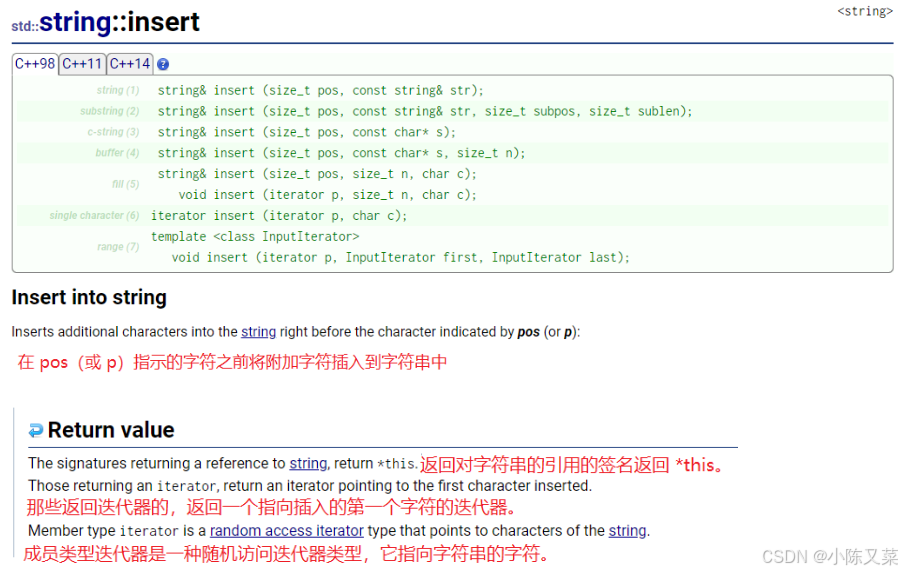Click the Insert into string heading
The width and height of the screenshot is (902, 572).
tap(89, 298)
